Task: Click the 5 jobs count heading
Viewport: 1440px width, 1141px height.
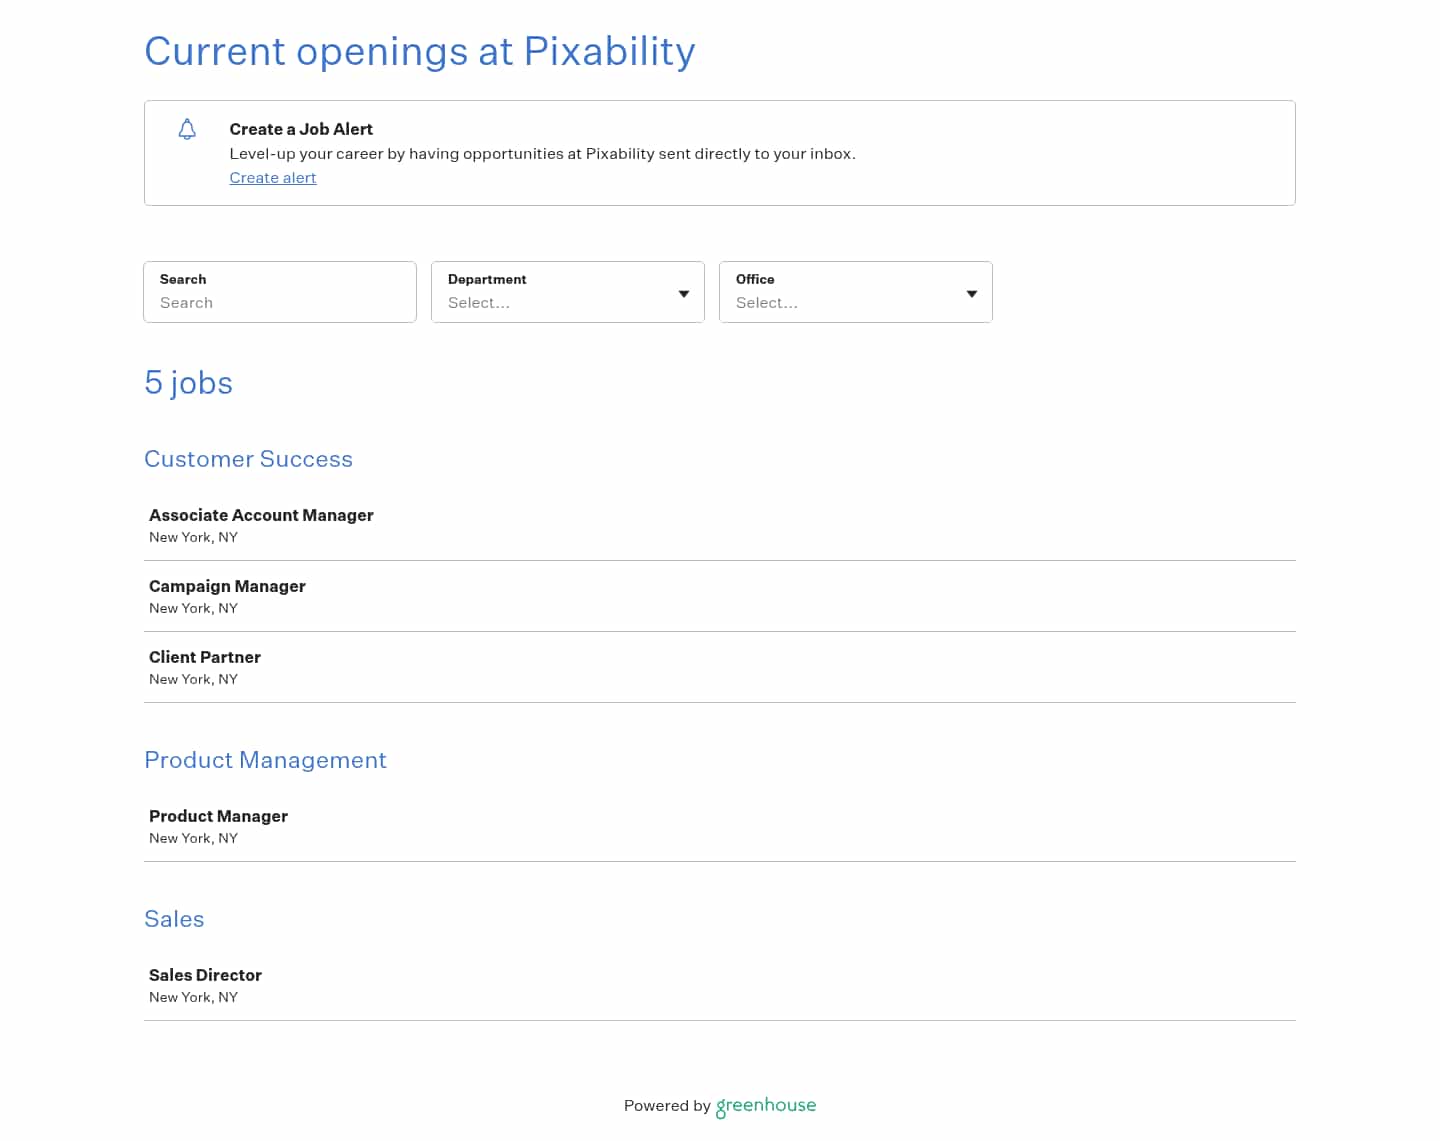Action: (188, 383)
